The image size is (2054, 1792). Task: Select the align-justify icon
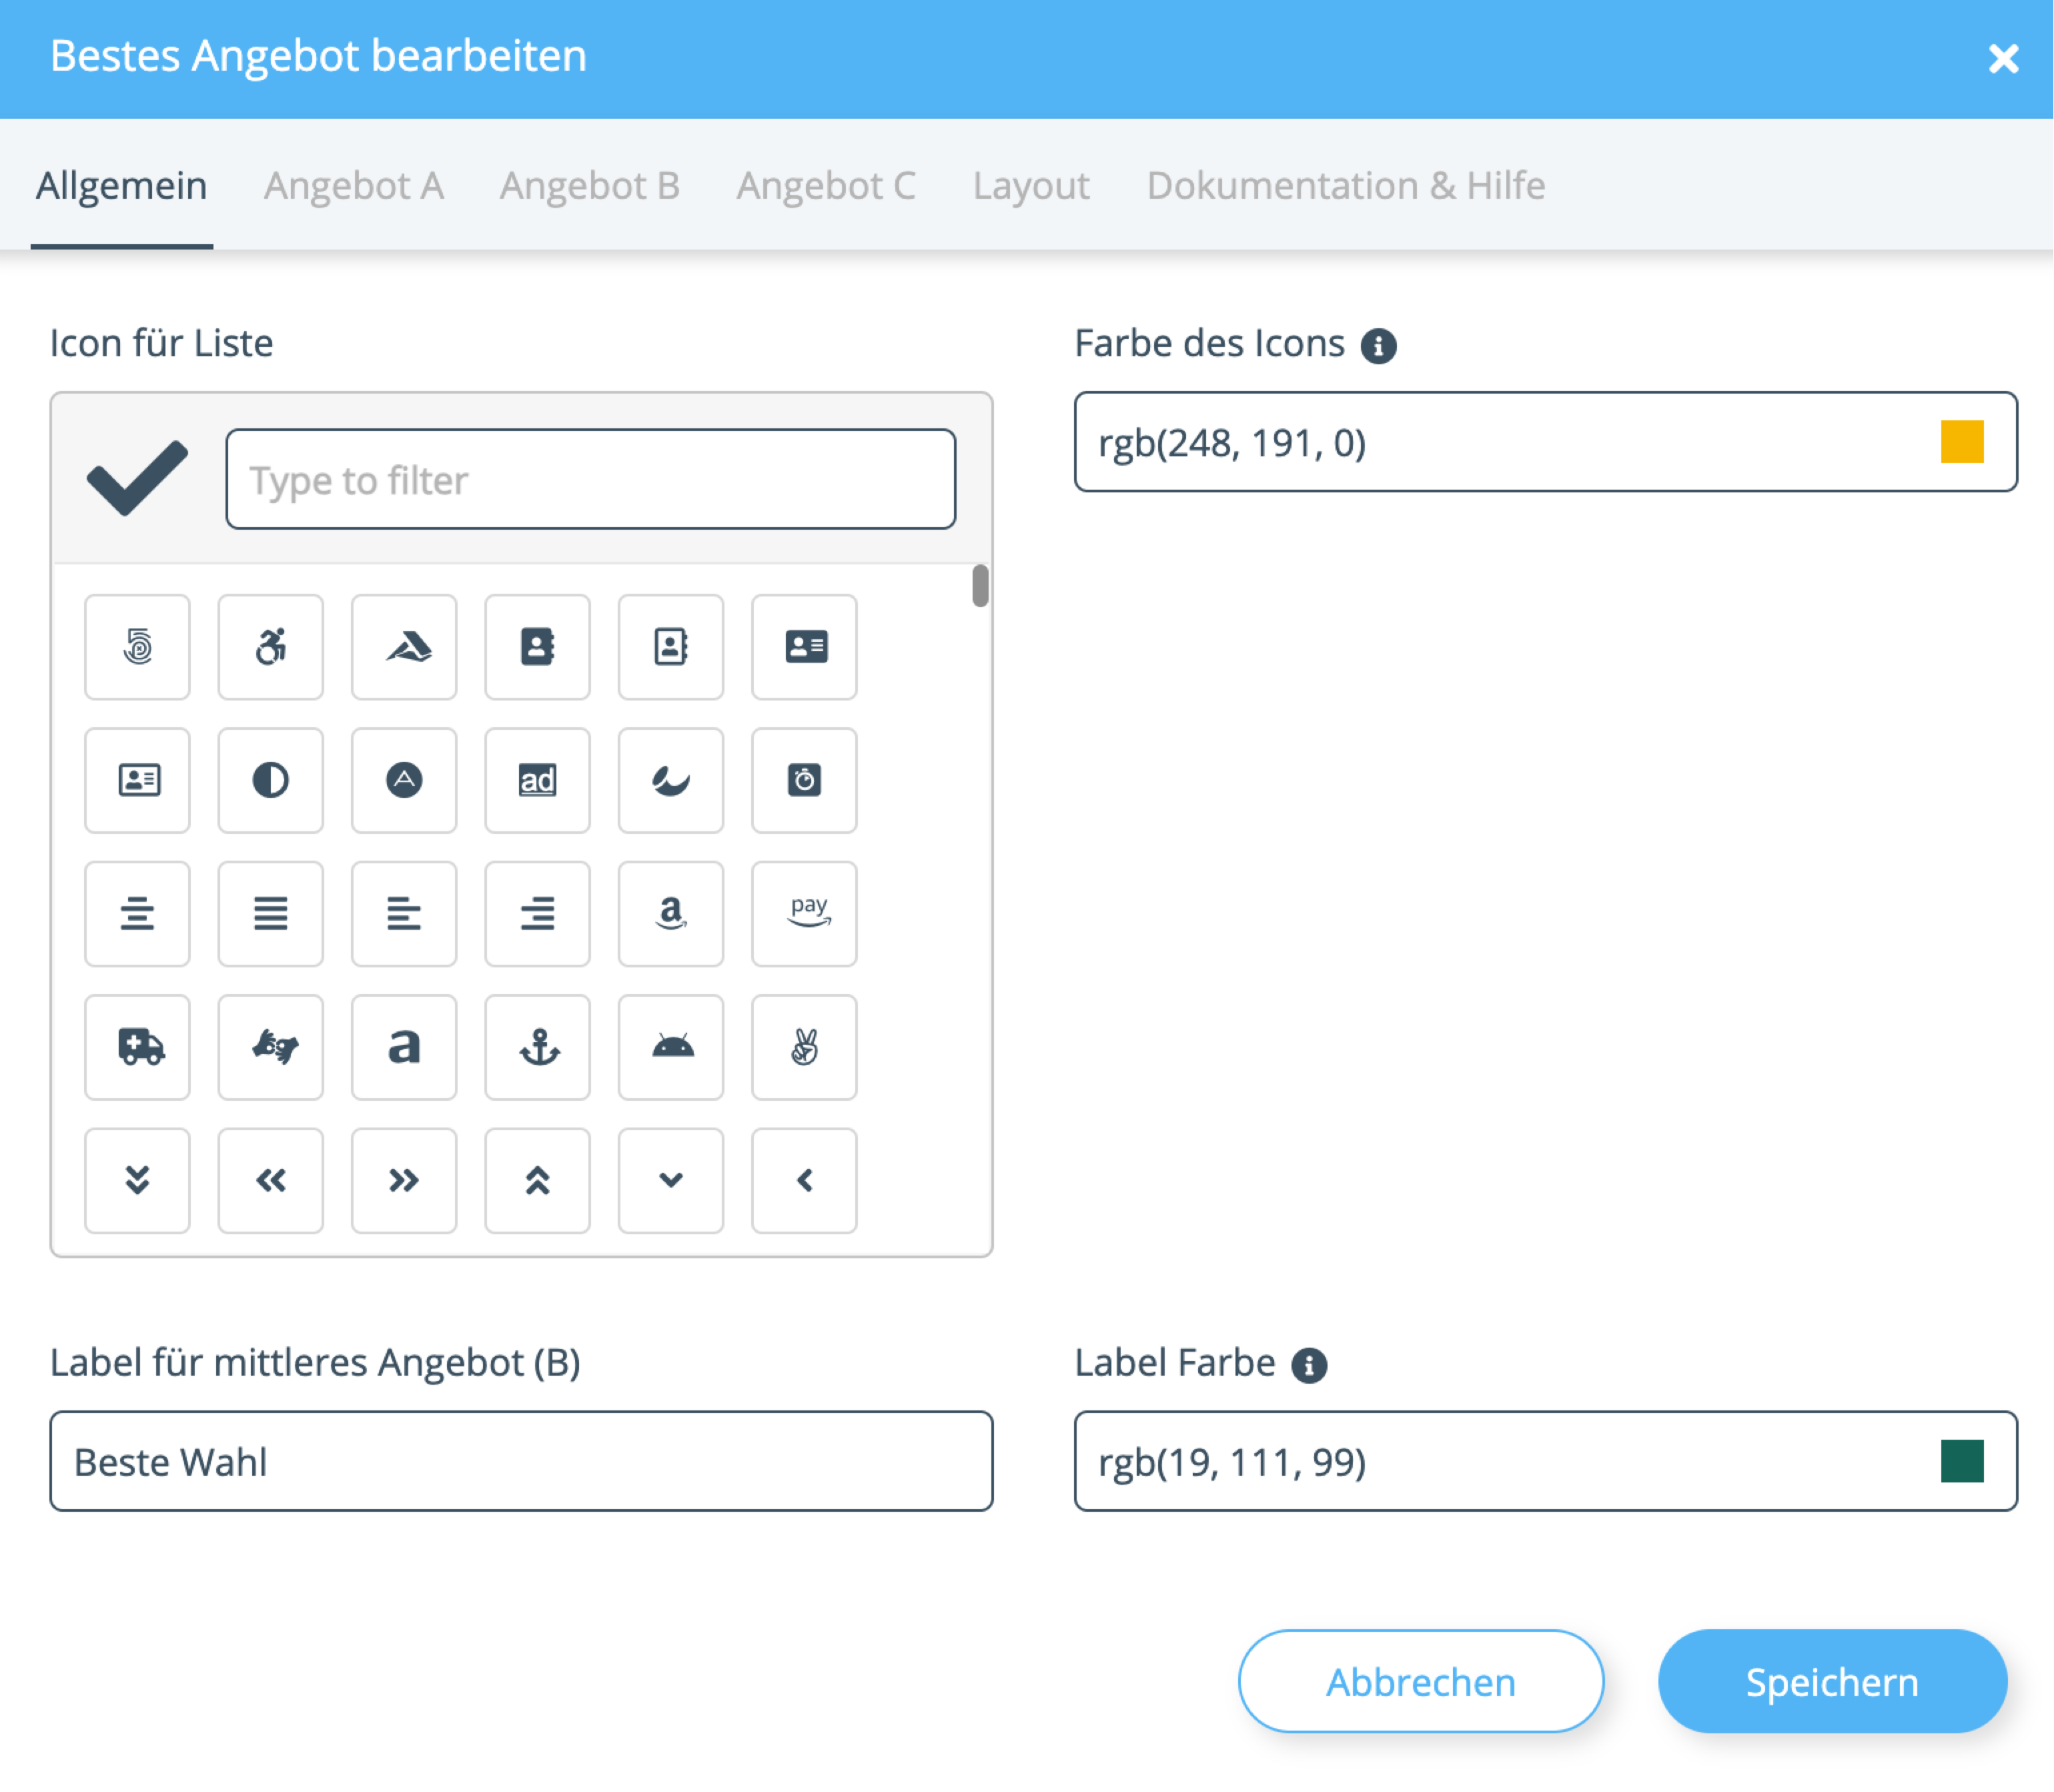pos(271,913)
